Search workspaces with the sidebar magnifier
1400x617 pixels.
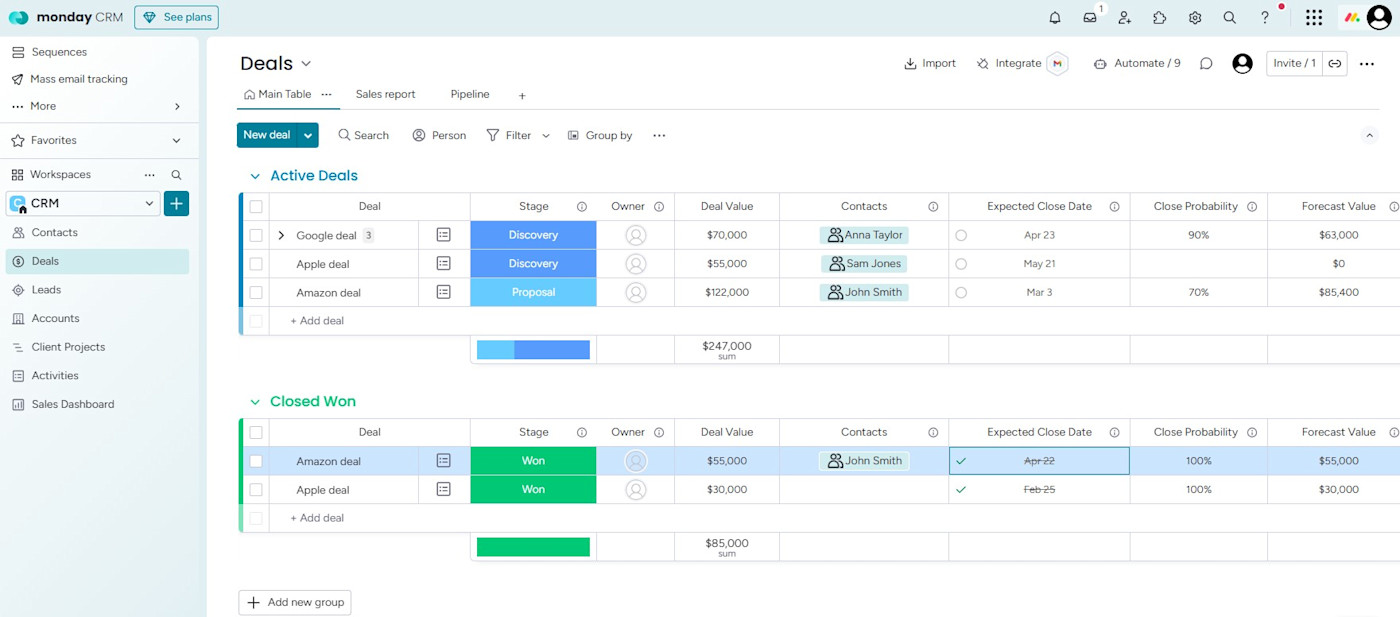176,174
